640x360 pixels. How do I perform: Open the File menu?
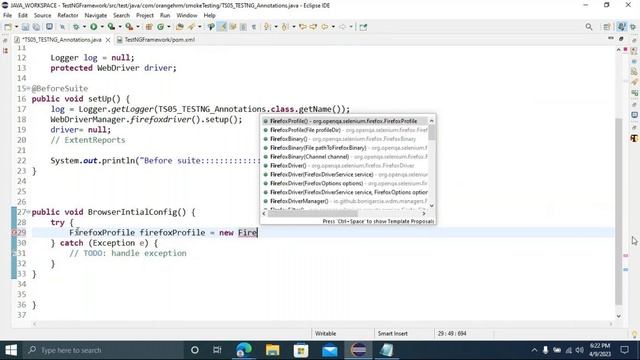[7, 15]
